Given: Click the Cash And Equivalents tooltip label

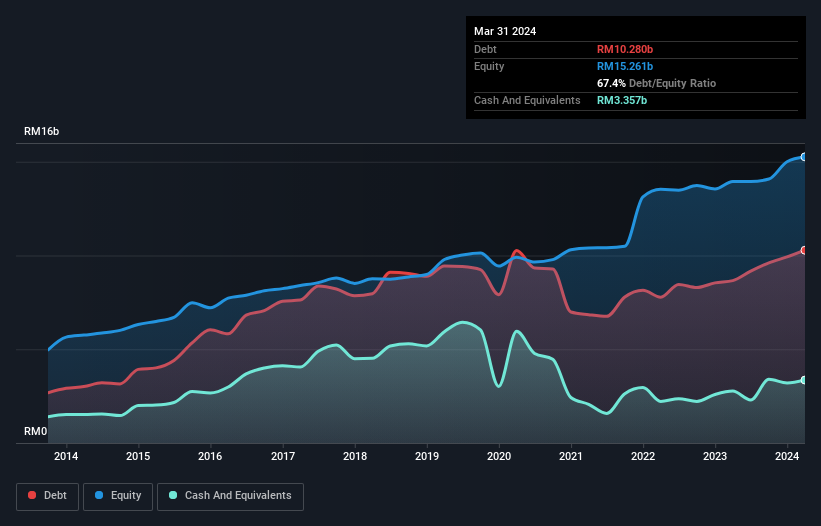Looking at the screenshot, I should 527,100.
